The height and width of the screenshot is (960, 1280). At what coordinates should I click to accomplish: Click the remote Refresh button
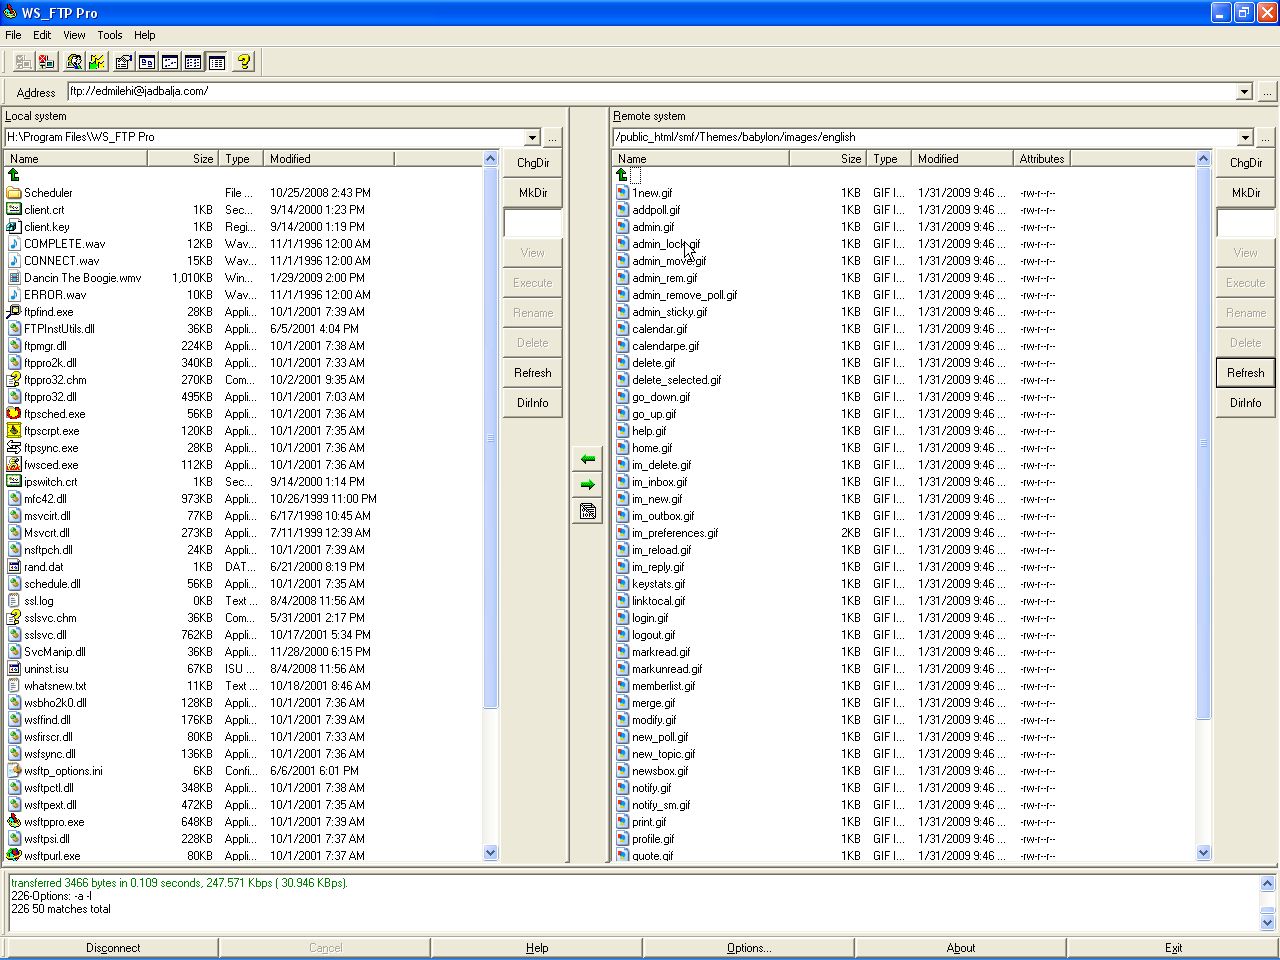[x=1246, y=373]
